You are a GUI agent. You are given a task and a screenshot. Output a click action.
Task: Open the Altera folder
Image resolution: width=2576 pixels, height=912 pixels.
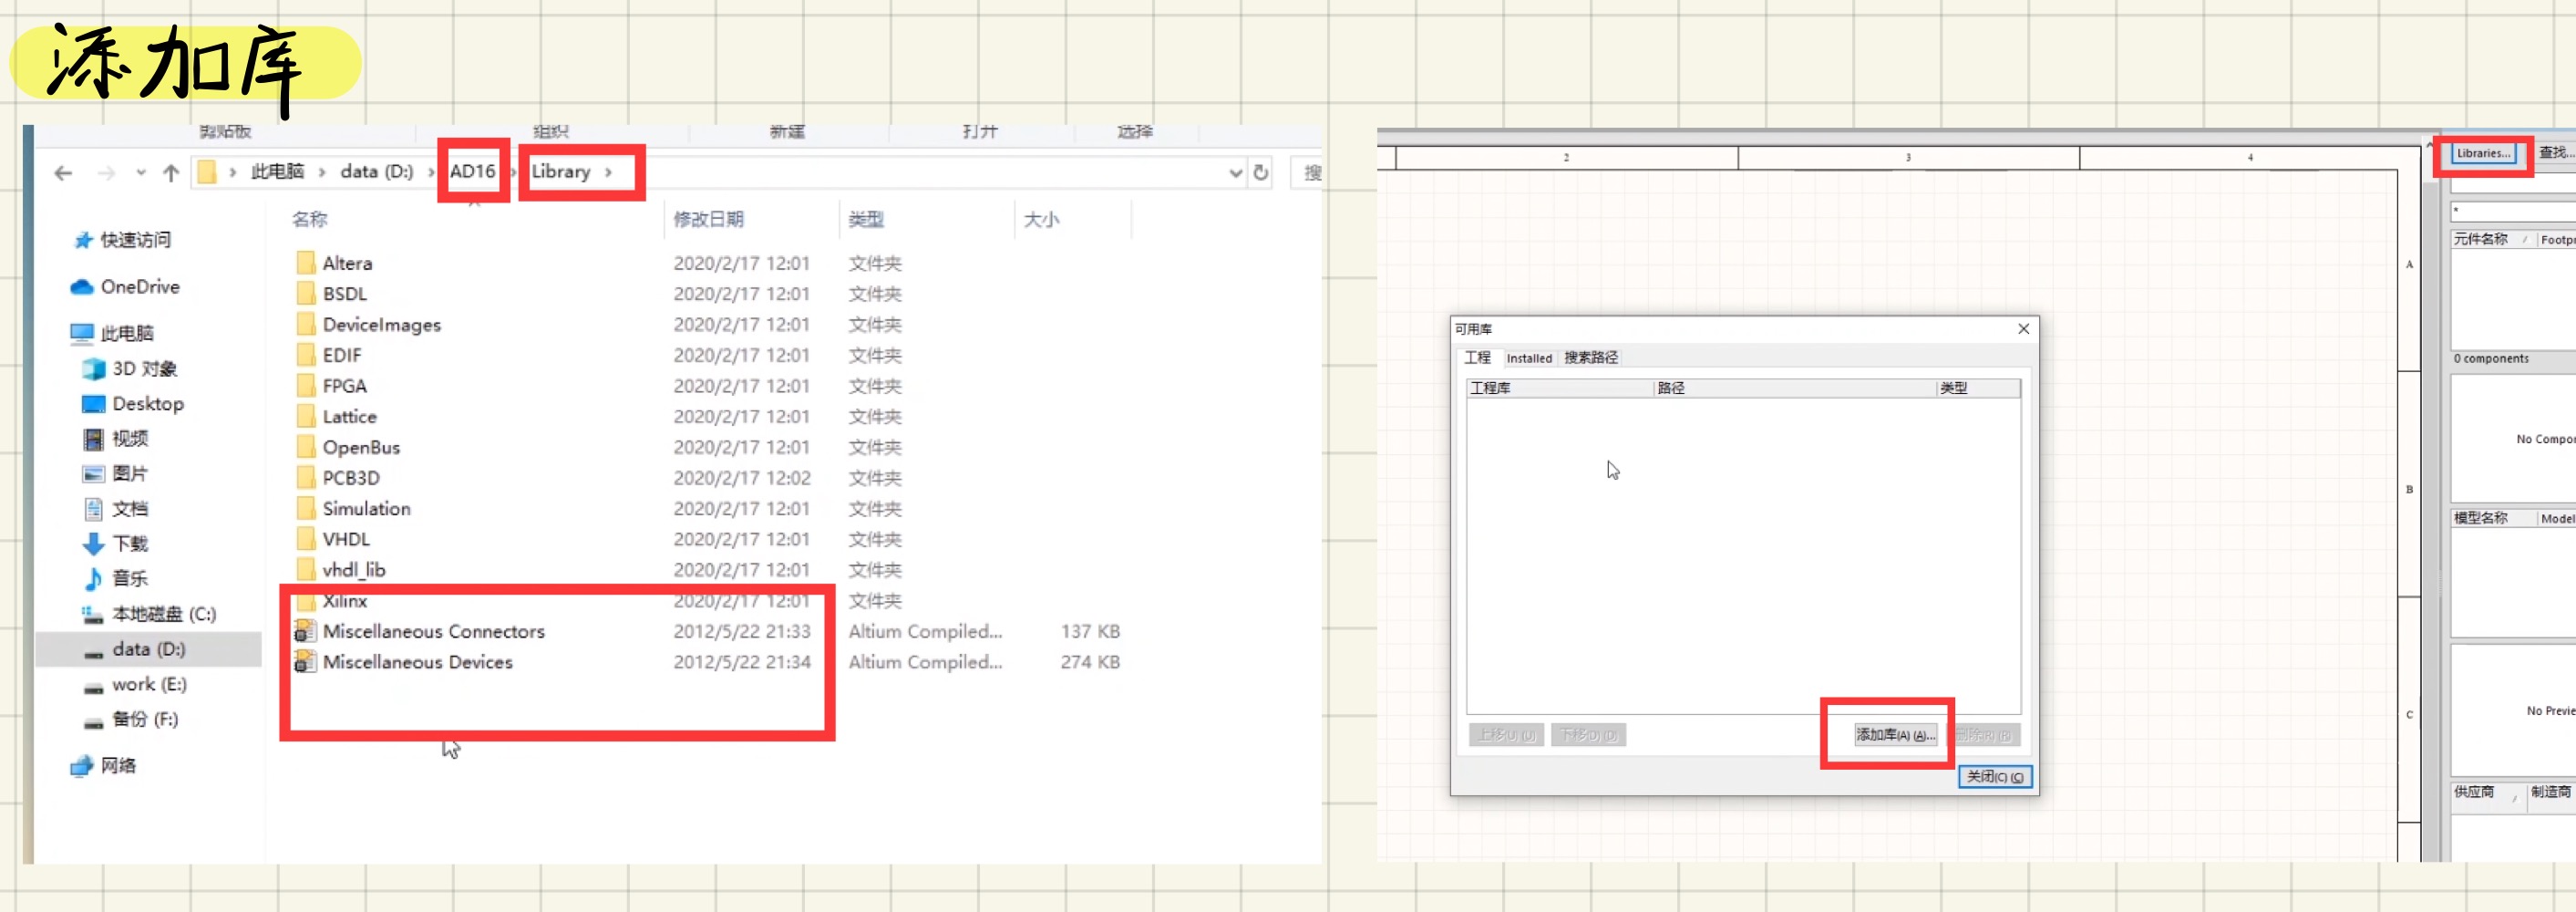[x=349, y=262]
